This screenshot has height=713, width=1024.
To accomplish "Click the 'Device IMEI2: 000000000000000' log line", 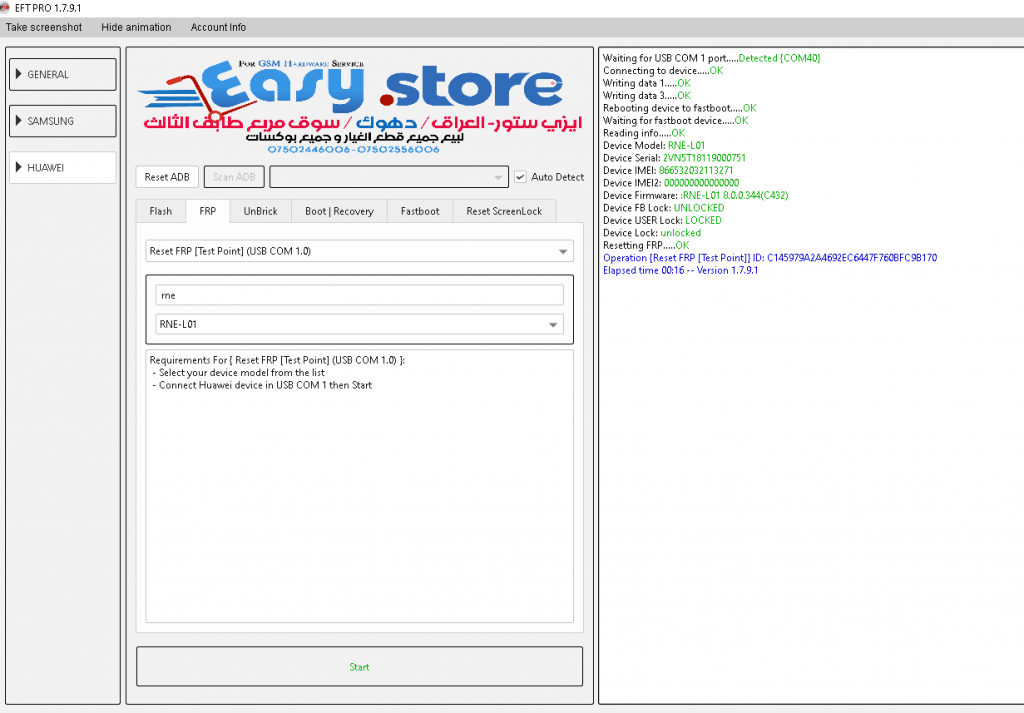I will [x=671, y=183].
